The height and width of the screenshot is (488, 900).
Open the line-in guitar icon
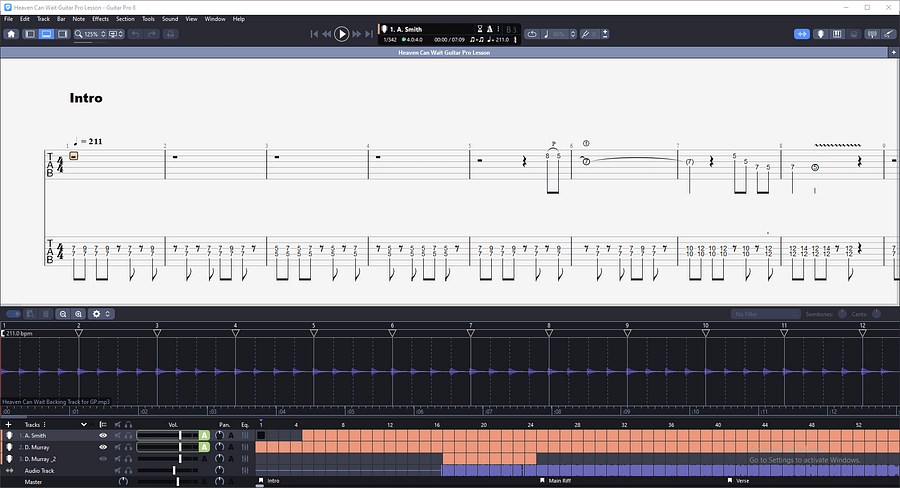(x=889, y=34)
